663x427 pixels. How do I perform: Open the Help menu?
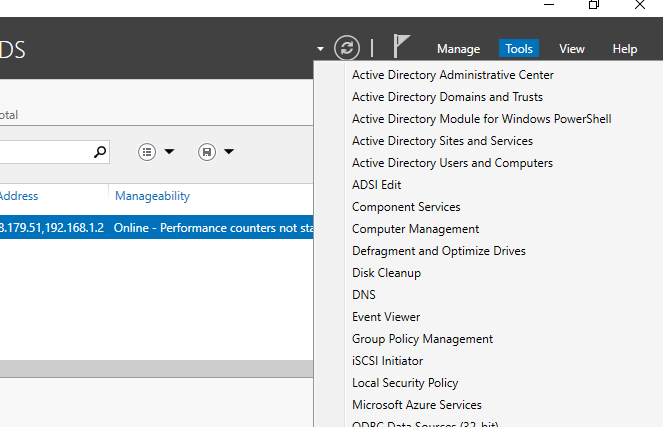tap(625, 48)
